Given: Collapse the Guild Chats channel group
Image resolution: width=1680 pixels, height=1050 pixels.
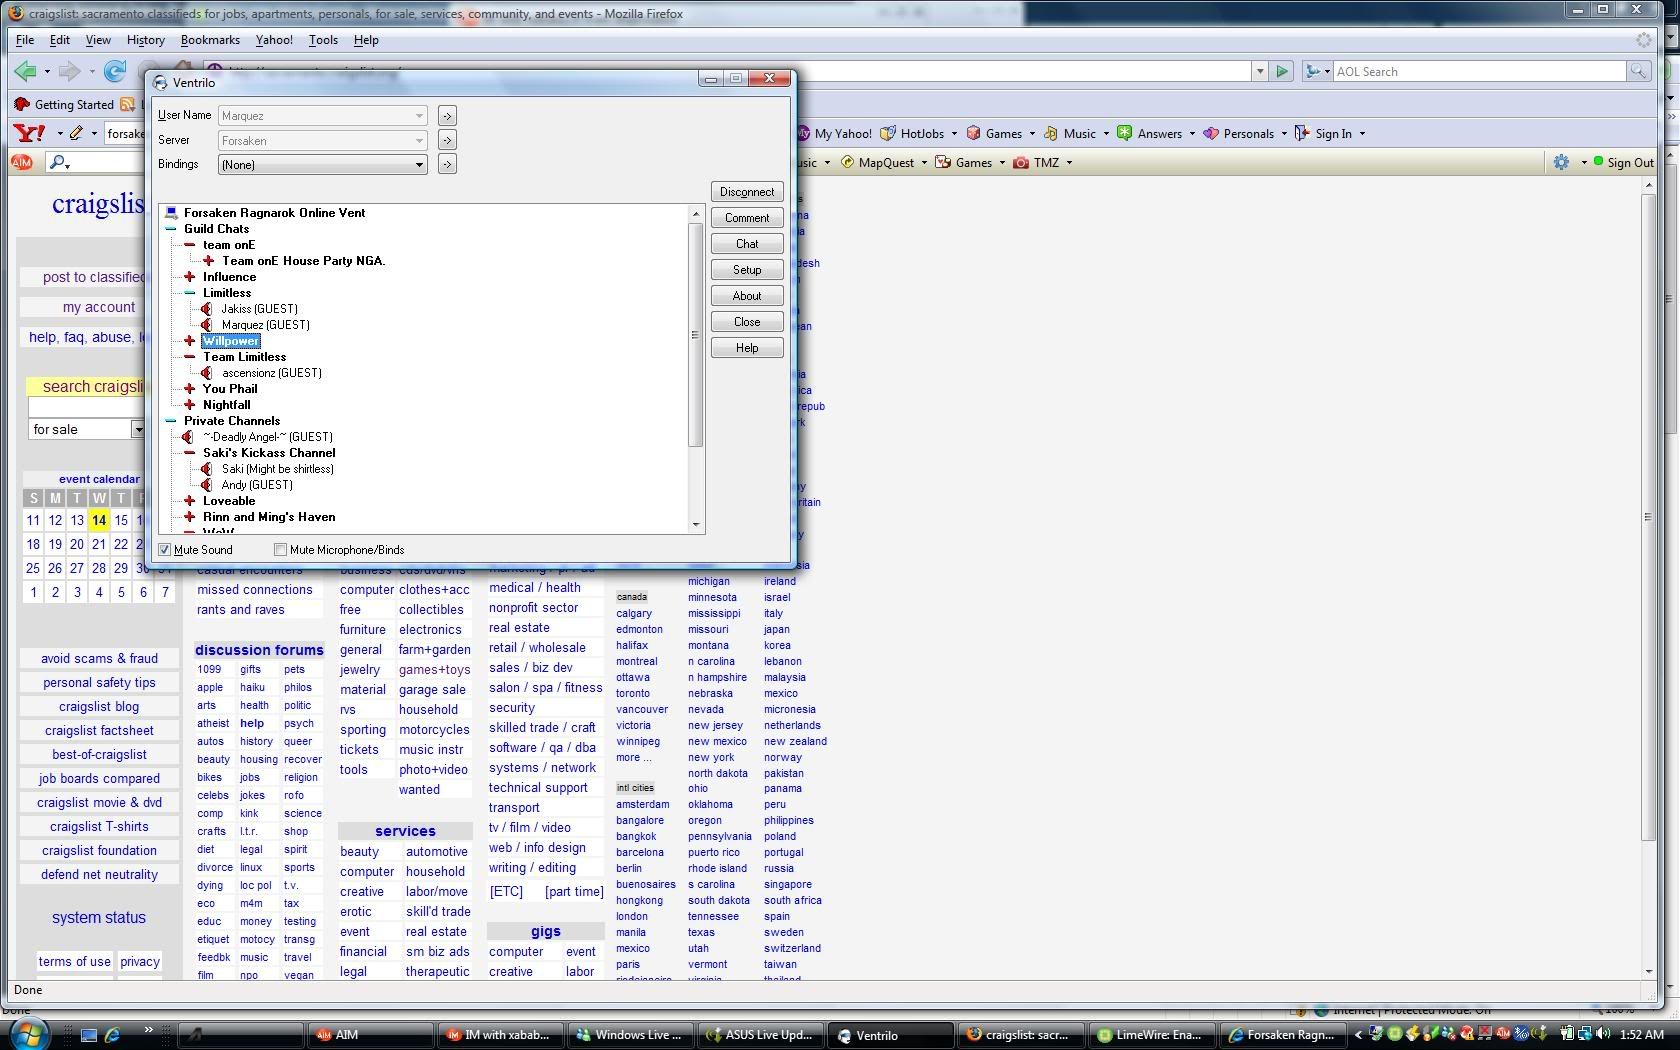Looking at the screenshot, I should [x=171, y=229].
